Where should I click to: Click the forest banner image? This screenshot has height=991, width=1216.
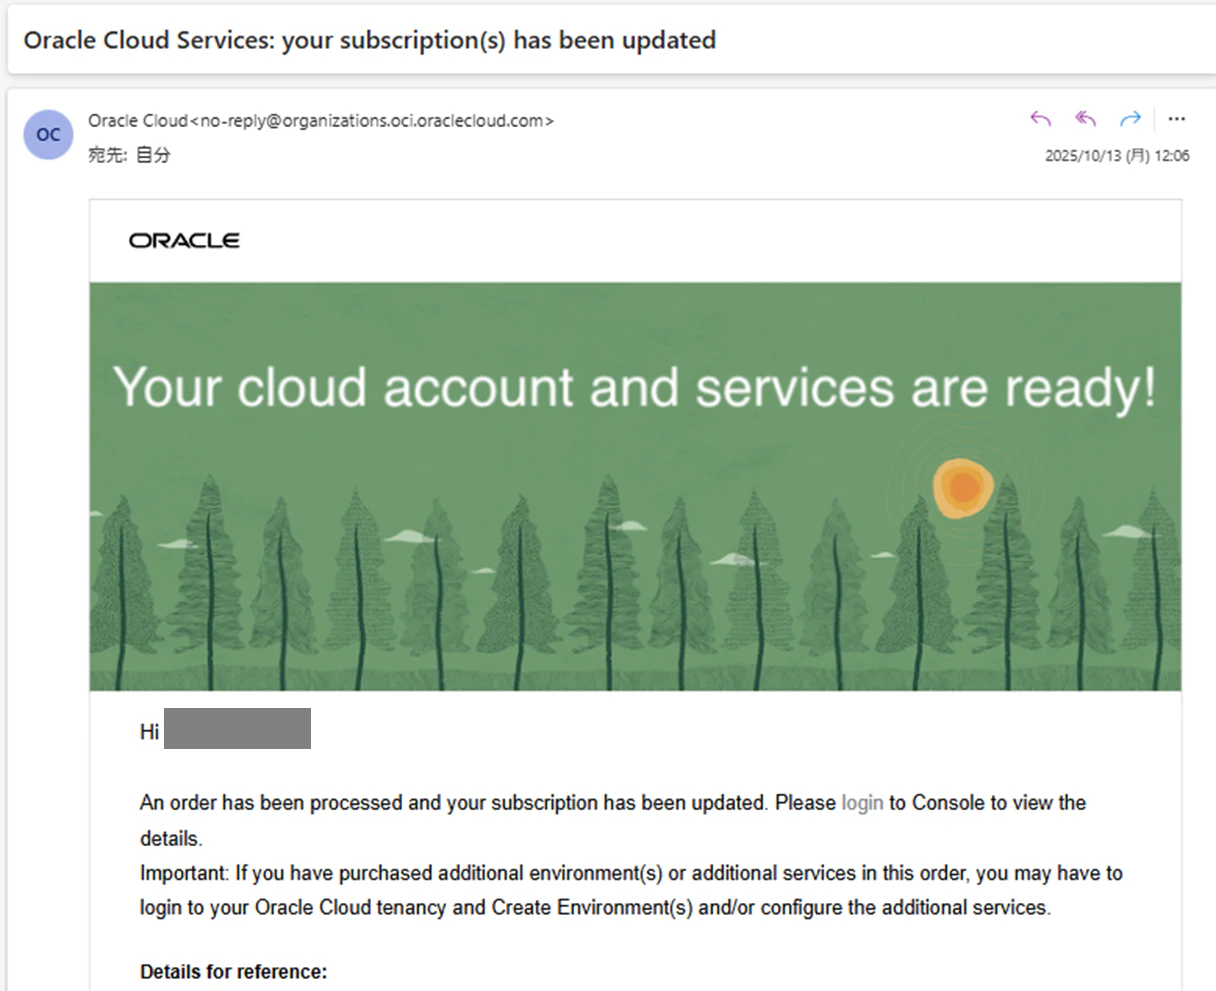(635, 486)
